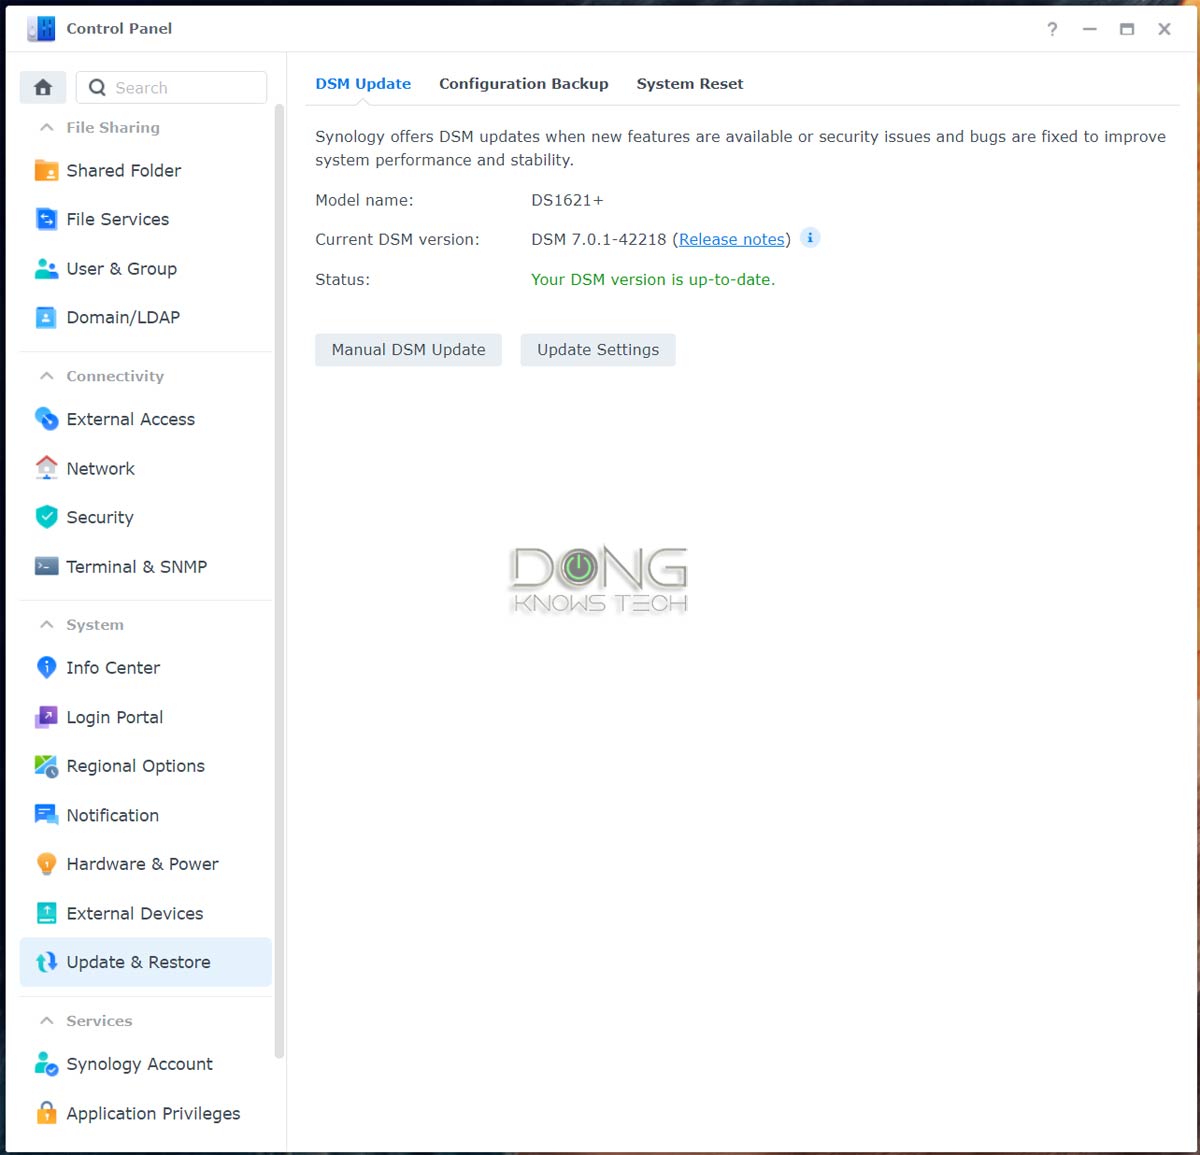Screen dimensions: 1200x1155
Task: Collapse the System section
Action: pos(46,625)
